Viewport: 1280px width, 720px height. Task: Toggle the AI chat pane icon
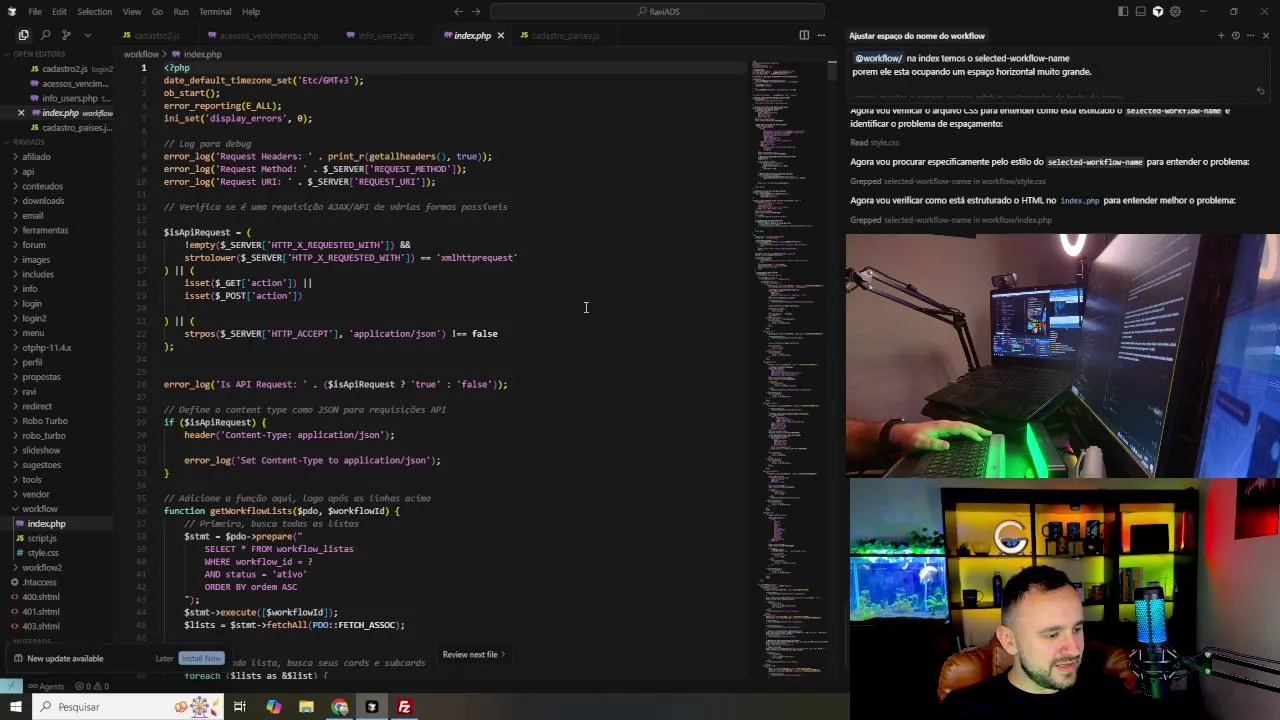1158,11
